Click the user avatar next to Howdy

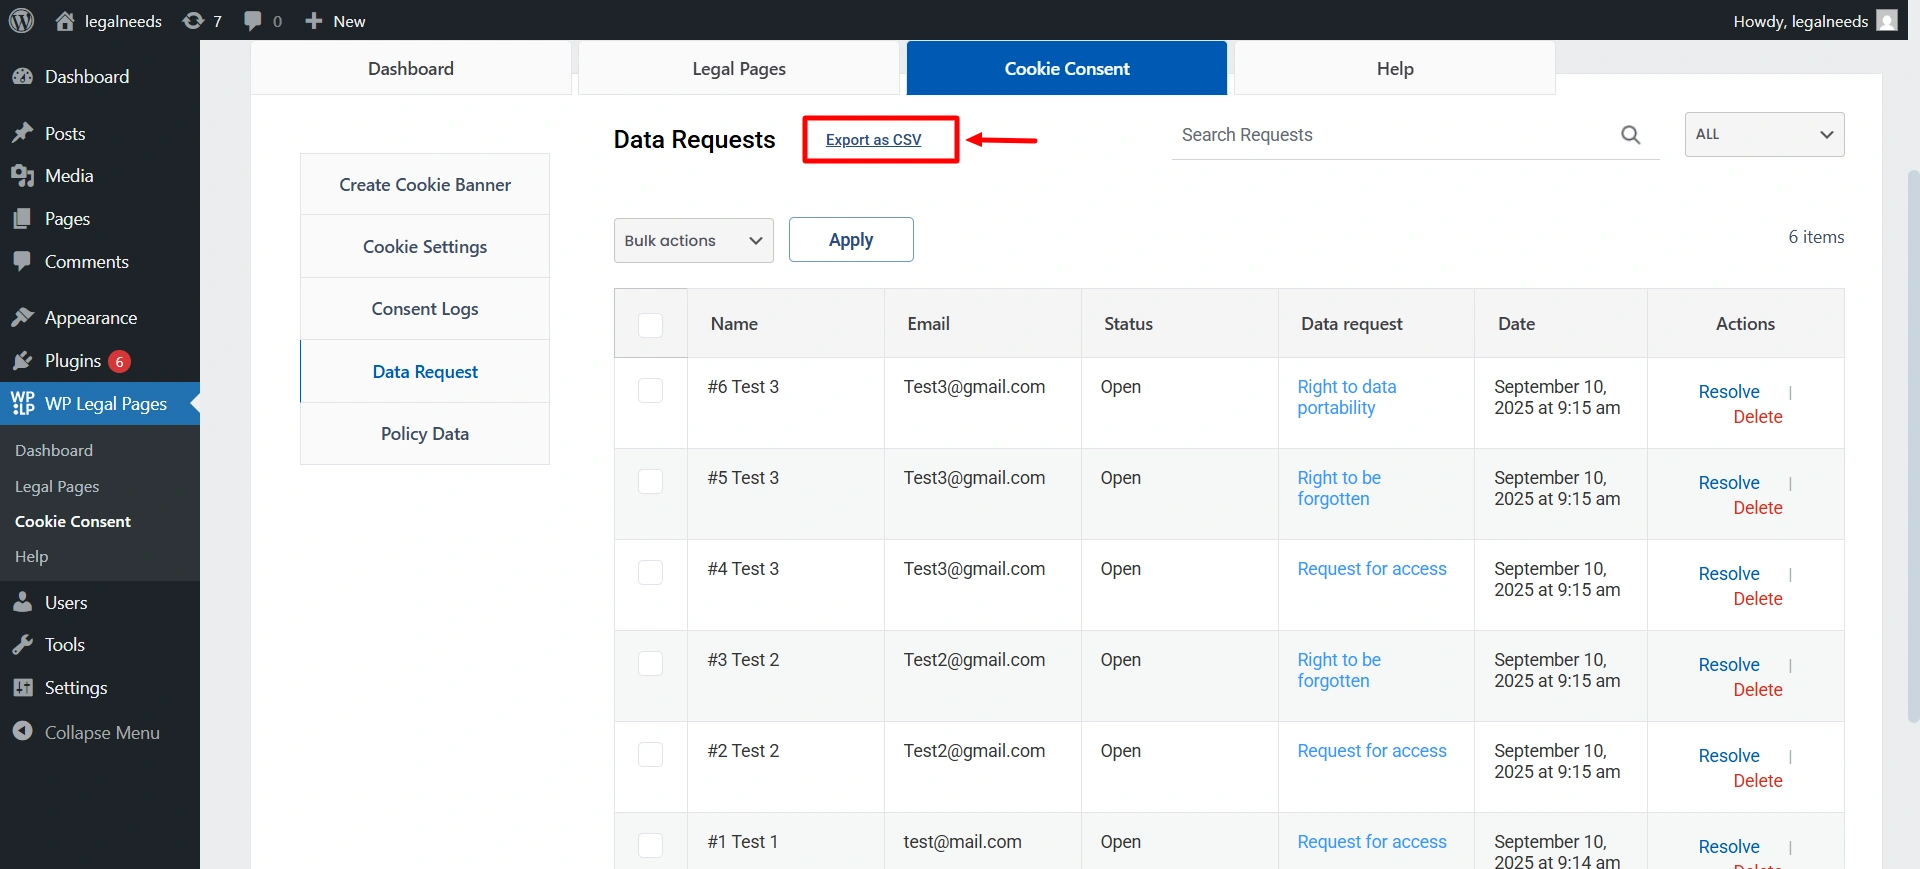coord(1886,21)
